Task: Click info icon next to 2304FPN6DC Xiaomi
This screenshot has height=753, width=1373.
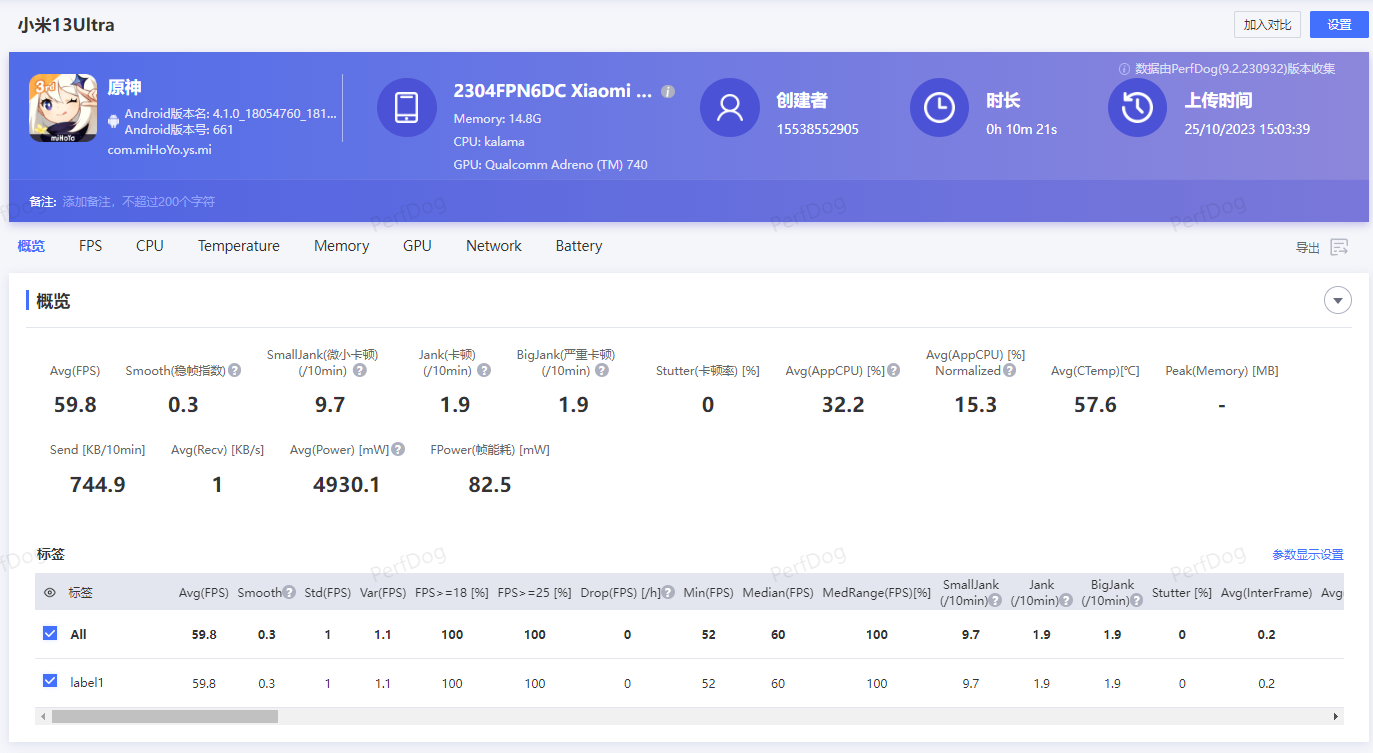Action: (668, 91)
